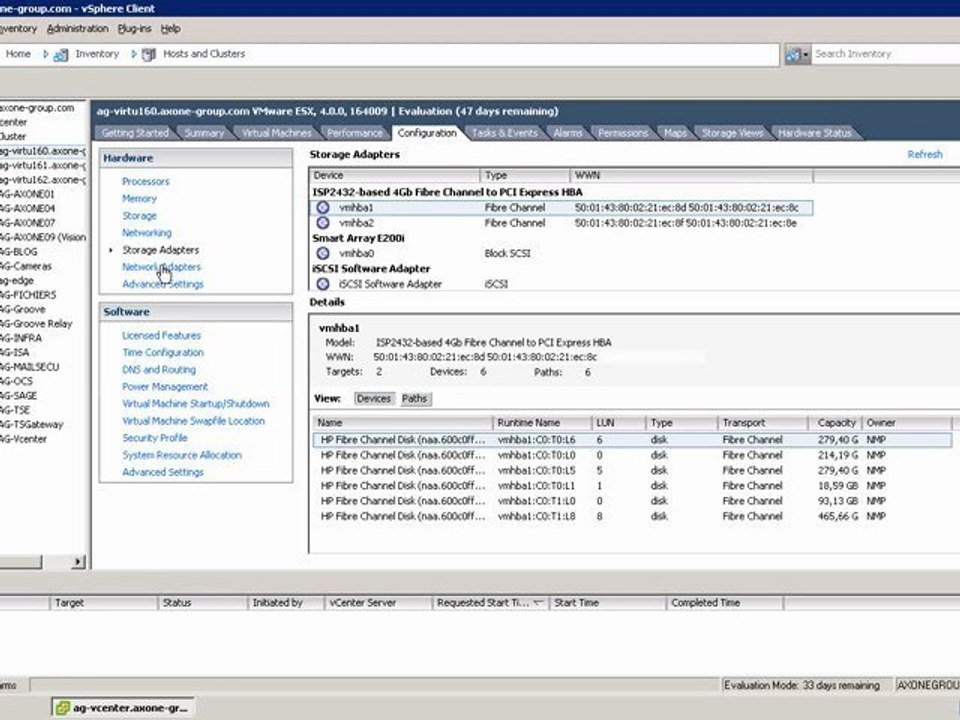Open the Time Configuration link
Screen dimensions: 960x720
click(x=163, y=353)
